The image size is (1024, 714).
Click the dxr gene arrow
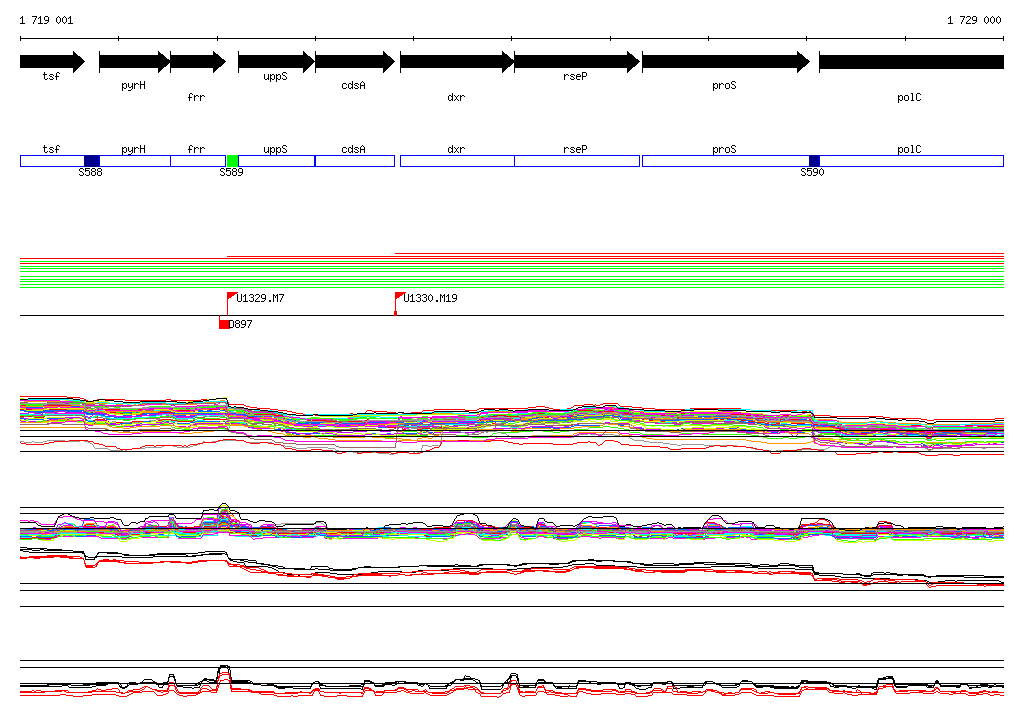457,62
